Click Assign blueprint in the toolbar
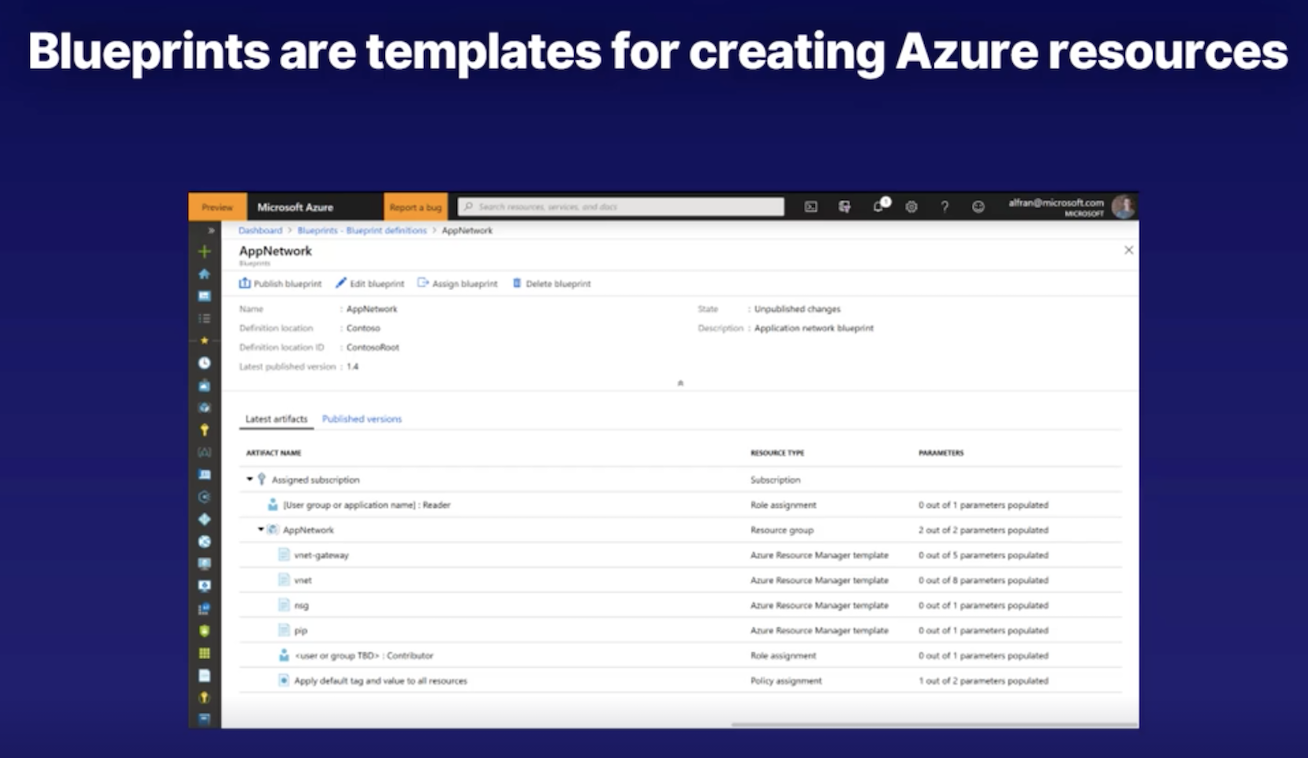 [x=457, y=284]
